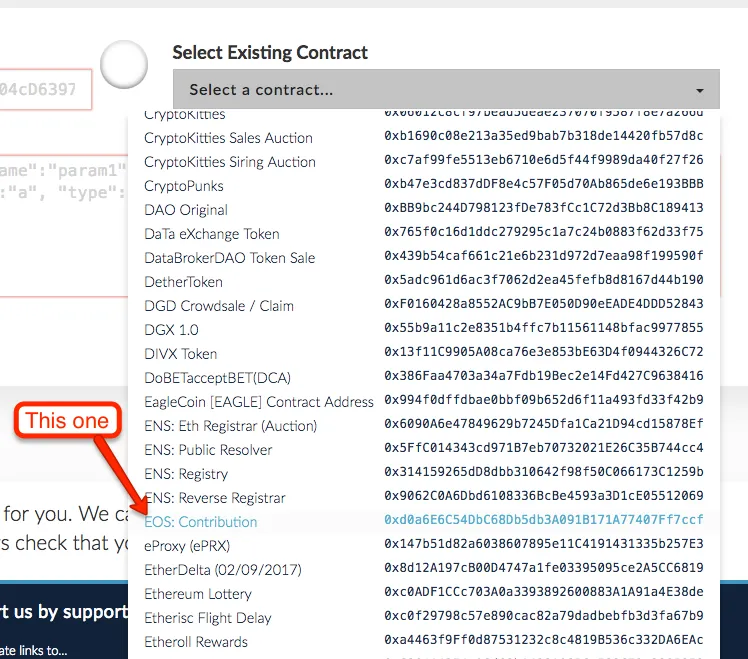Pick EagleCoin [EAGLE] Contract Address
The image size is (748, 659).
[259, 402]
